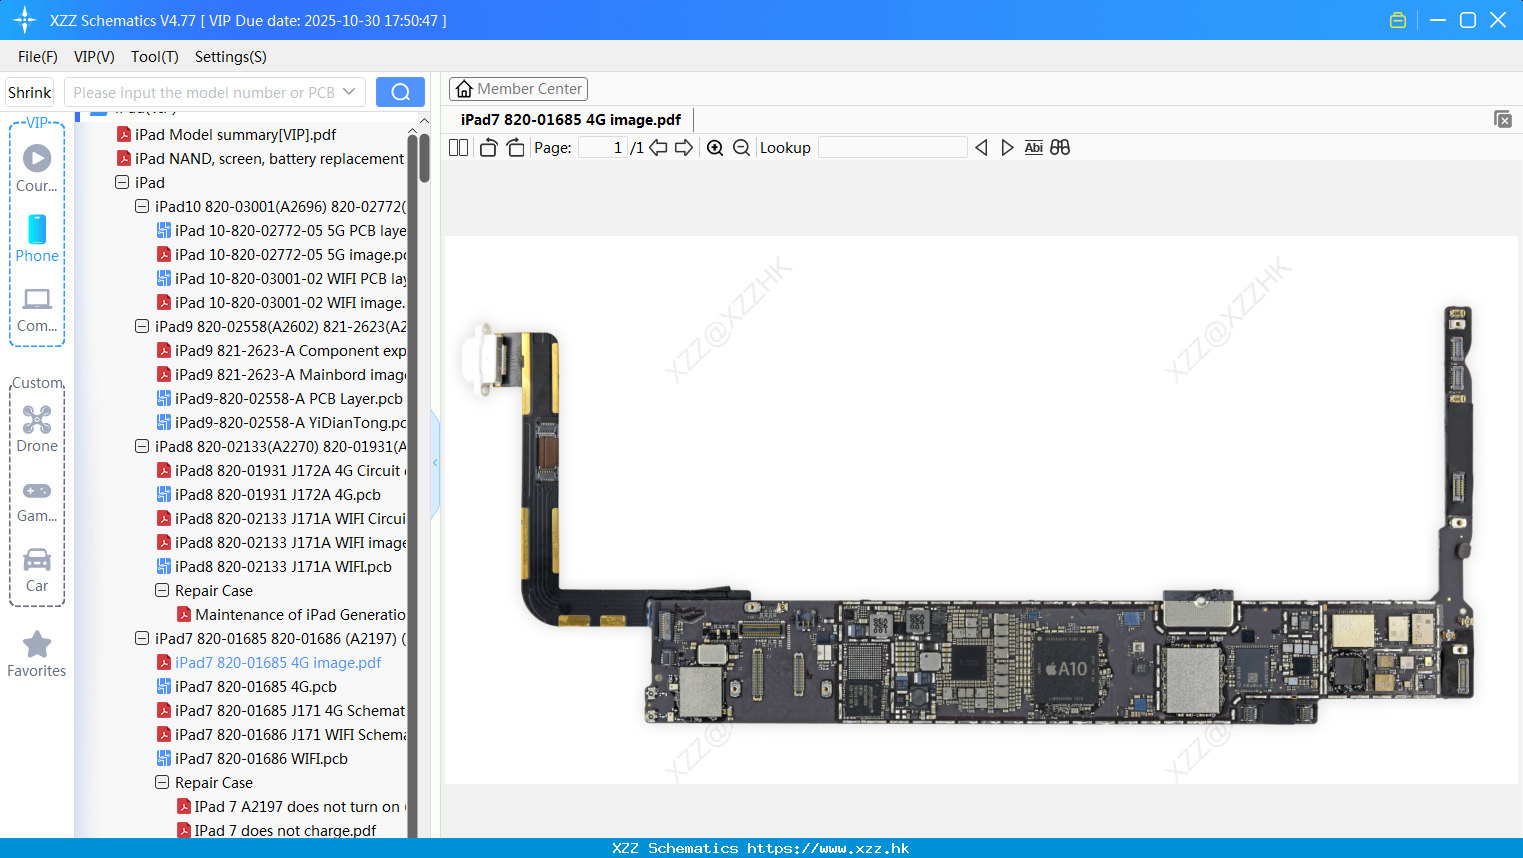The width and height of the screenshot is (1523, 858).
Task: Collapse the iPad10 820-03001 node
Action: 142,206
